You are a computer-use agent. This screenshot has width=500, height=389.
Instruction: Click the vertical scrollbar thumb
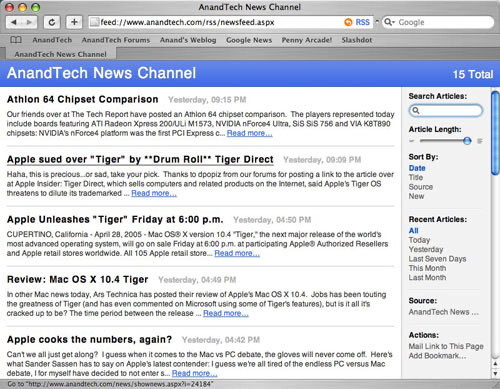495,133
